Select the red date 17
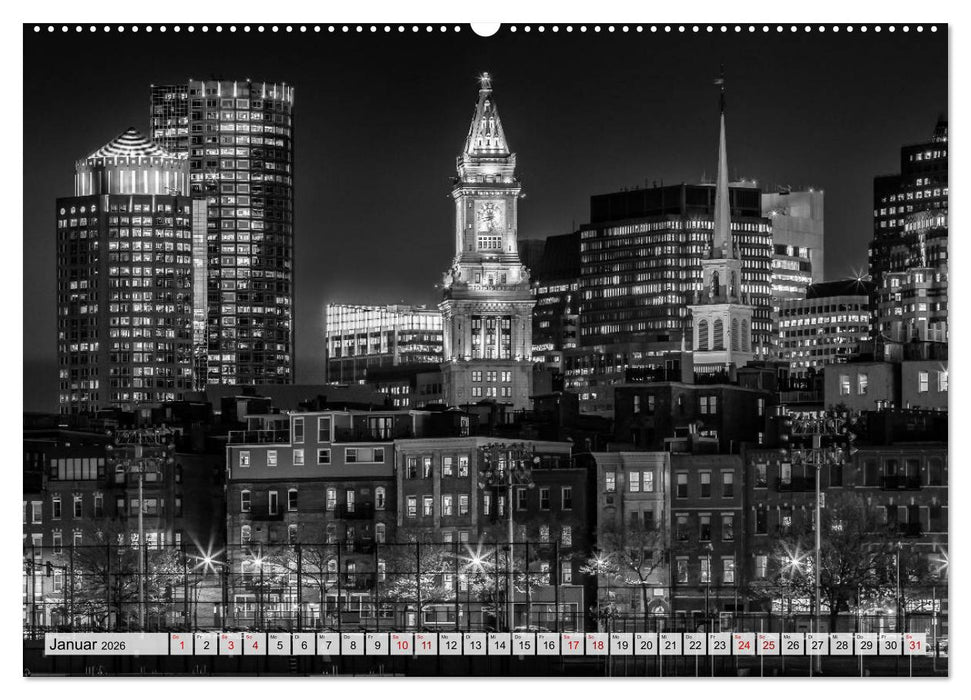Image resolution: width=971 pixels, height=700 pixels. coord(573,644)
